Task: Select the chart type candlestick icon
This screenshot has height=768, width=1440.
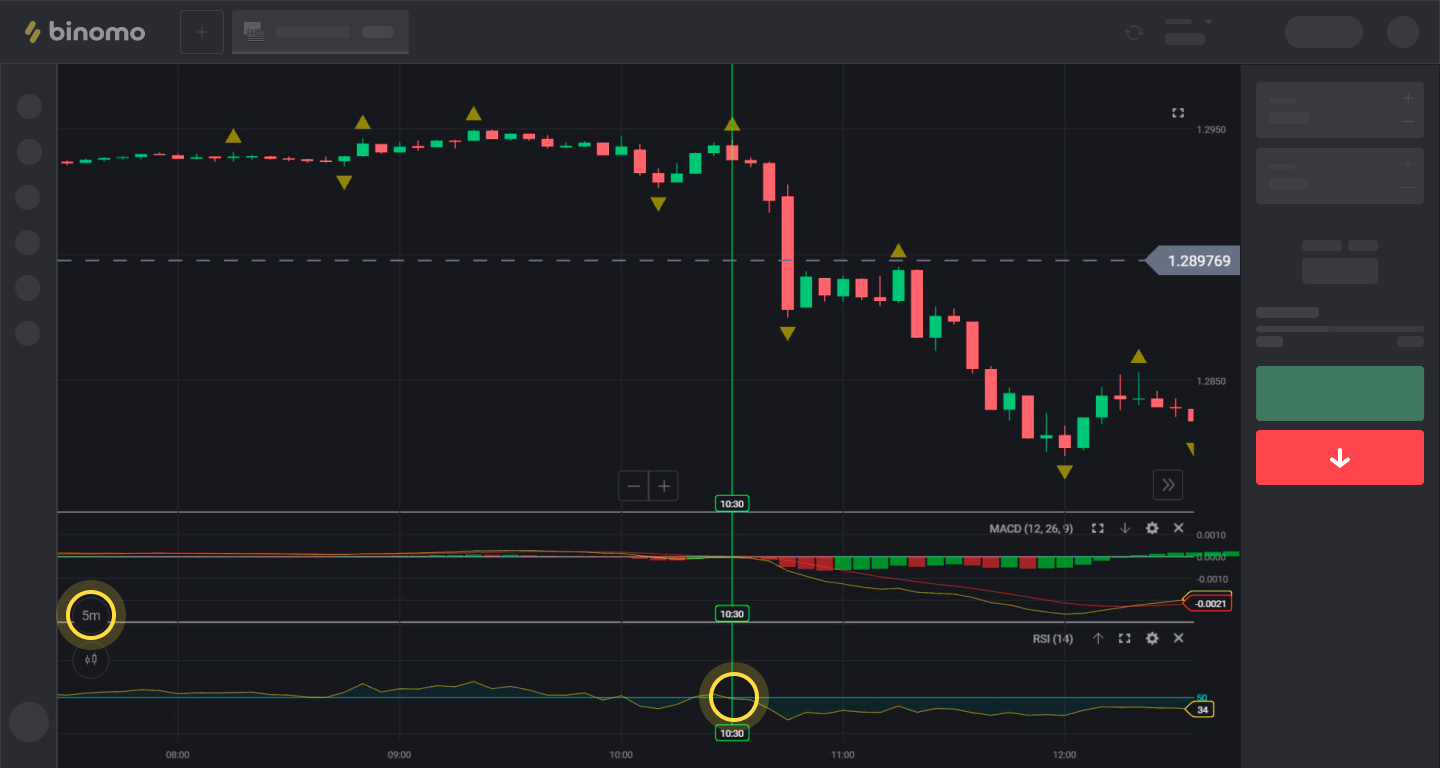Action: click(91, 659)
